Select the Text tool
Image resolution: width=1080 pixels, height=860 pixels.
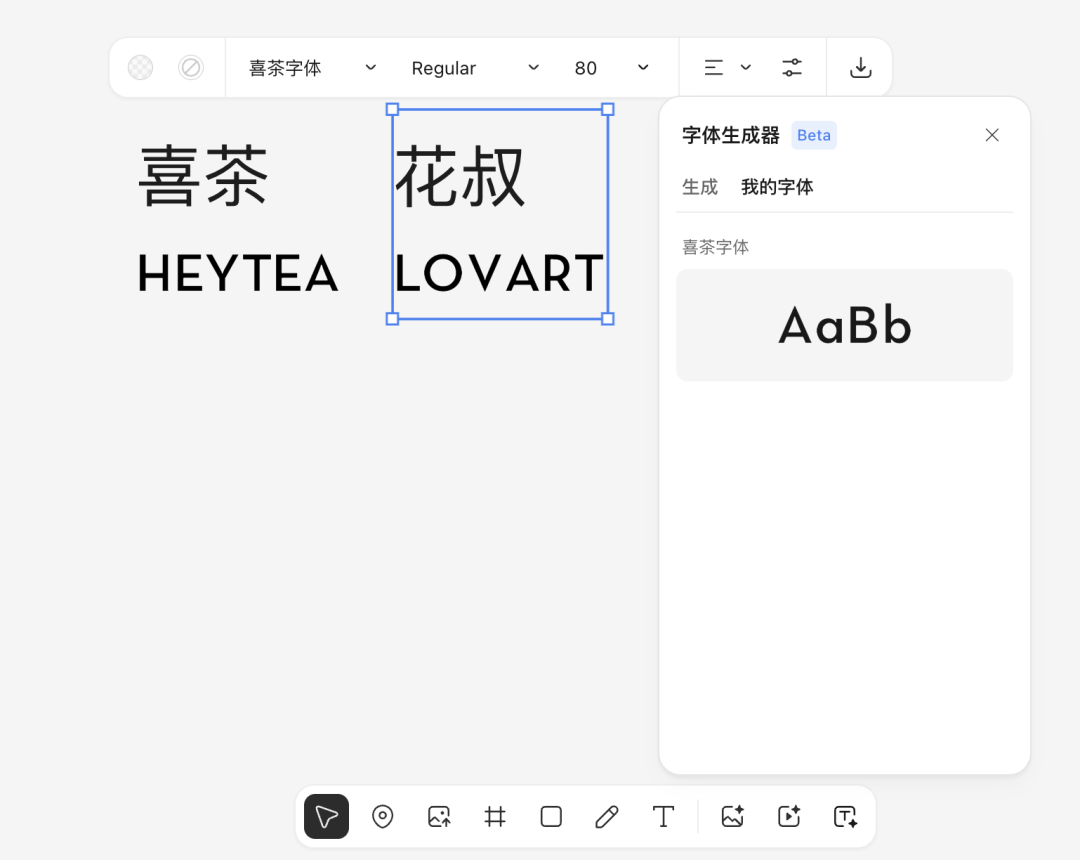pyautogui.click(x=663, y=817)
